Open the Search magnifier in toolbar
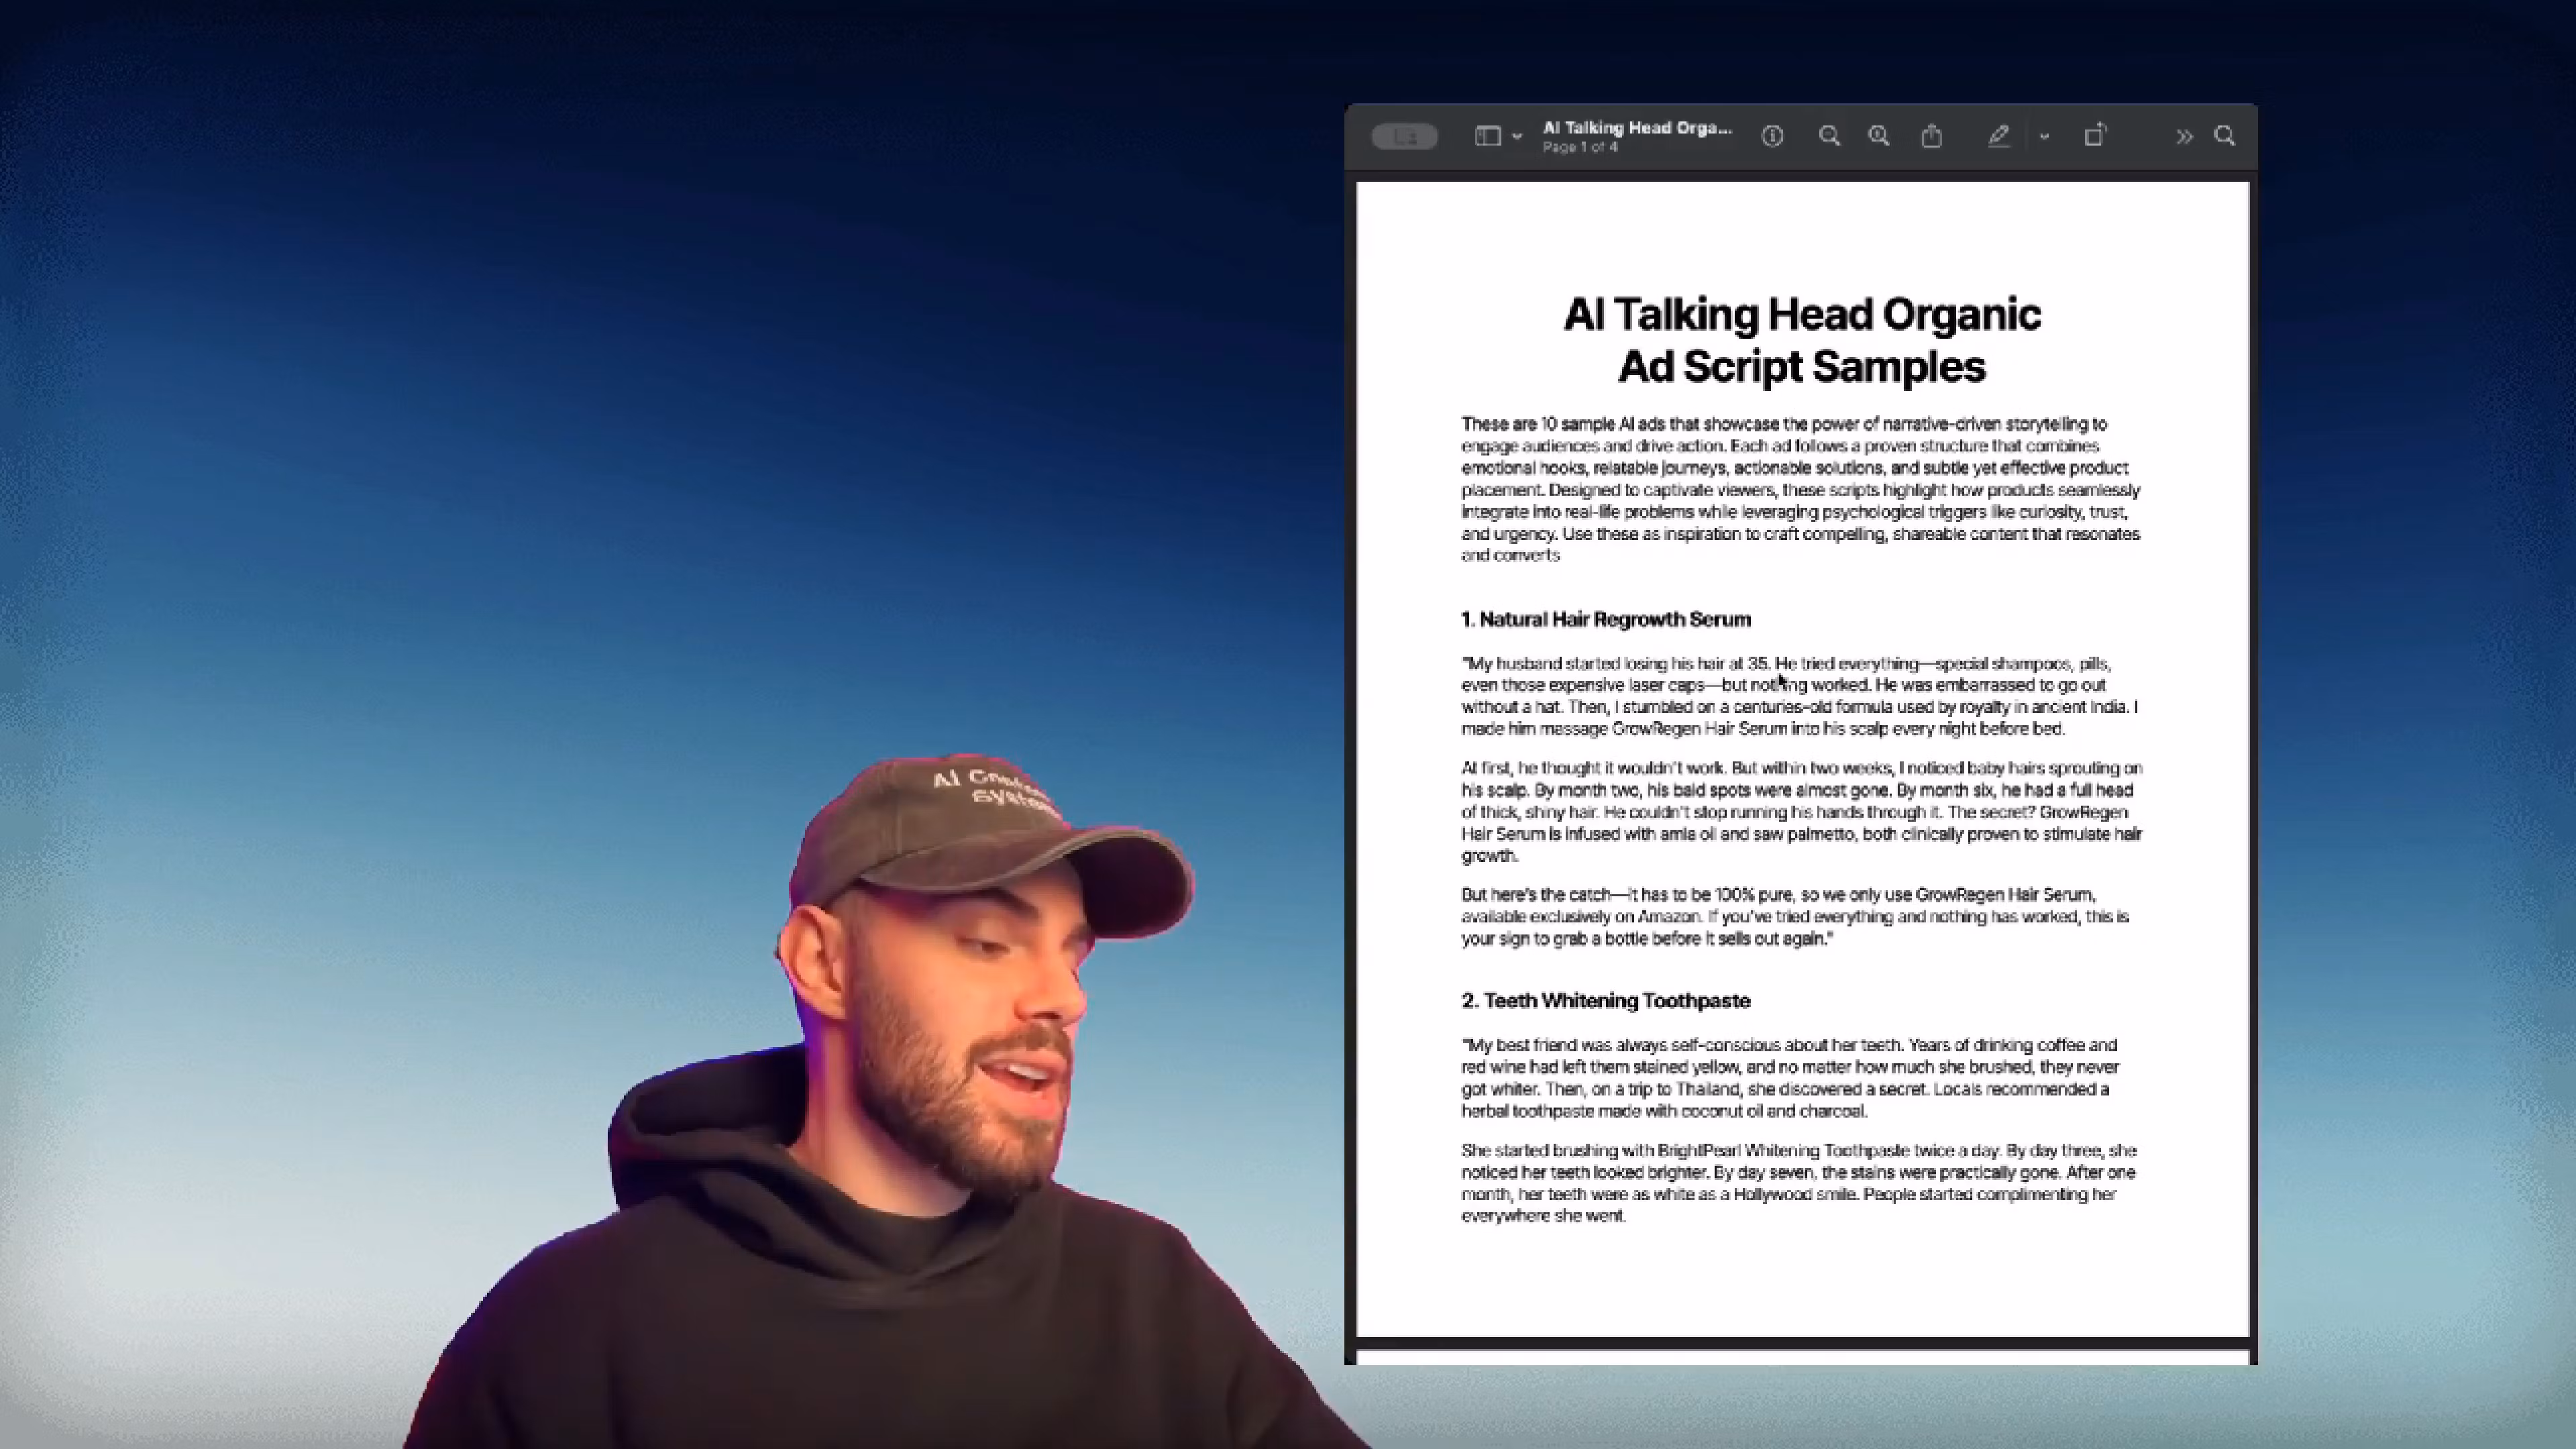Image resolution: width=2576 pixels, height=1449 pixels. click(2225, 136)
